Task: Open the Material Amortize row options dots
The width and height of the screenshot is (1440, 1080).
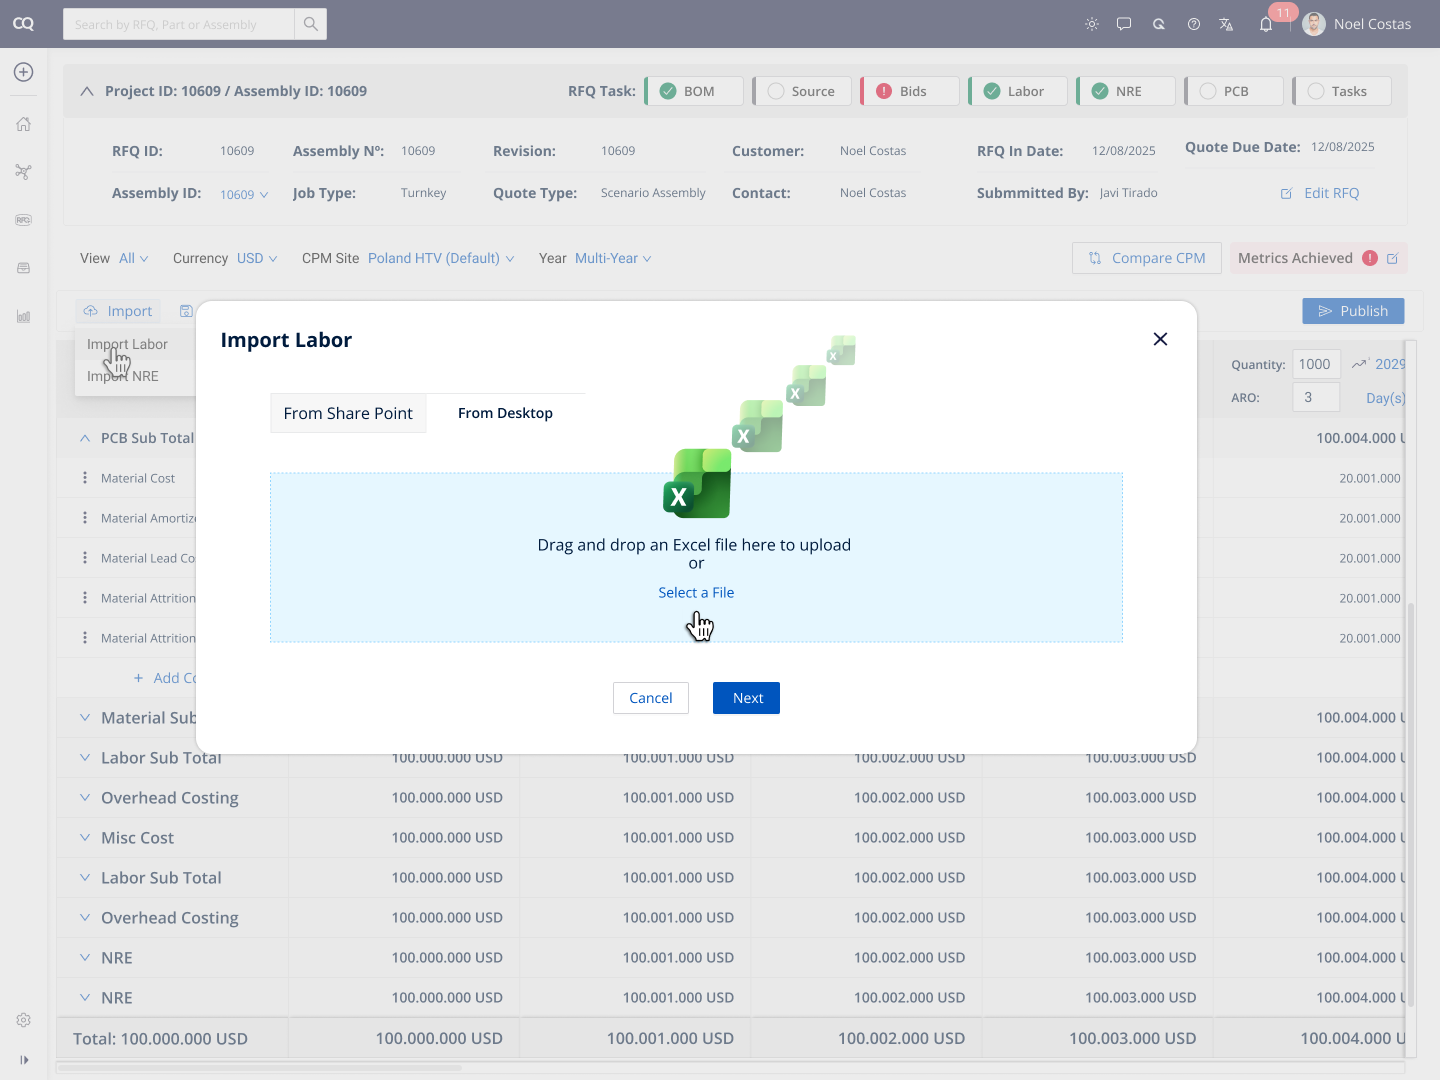Action: tap(85, 518)
